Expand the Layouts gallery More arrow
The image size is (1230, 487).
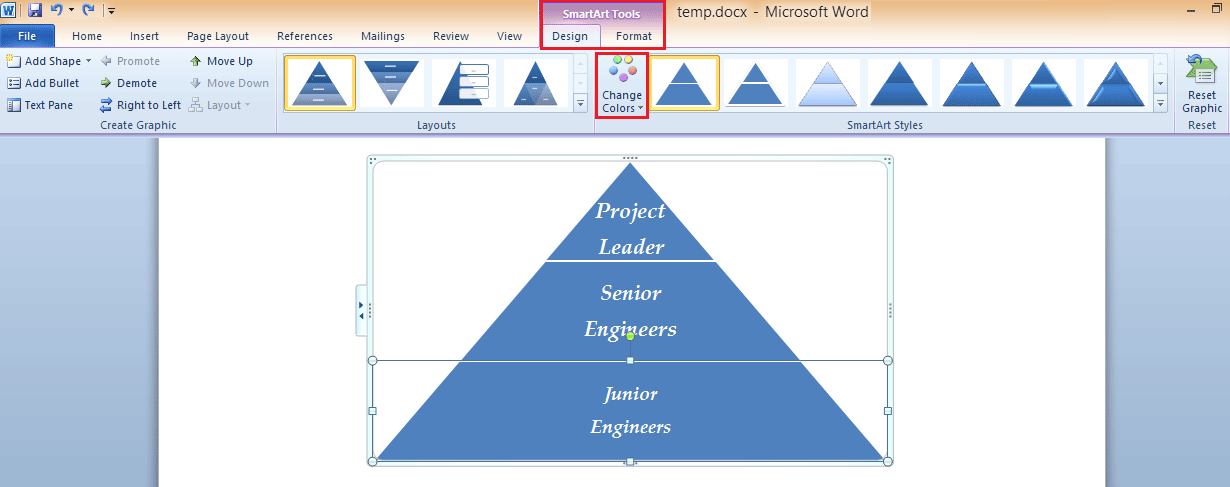tap(580, 103)
